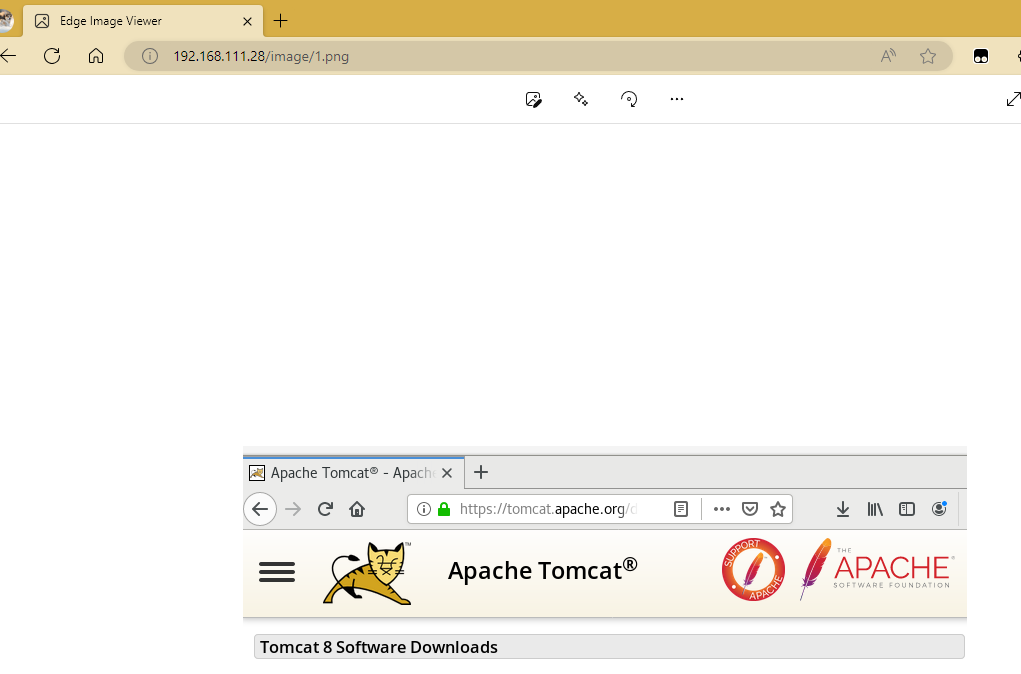
Task: Expand the image viewer to full screen
Action: pyautogui.click(x=1013, y=99)
